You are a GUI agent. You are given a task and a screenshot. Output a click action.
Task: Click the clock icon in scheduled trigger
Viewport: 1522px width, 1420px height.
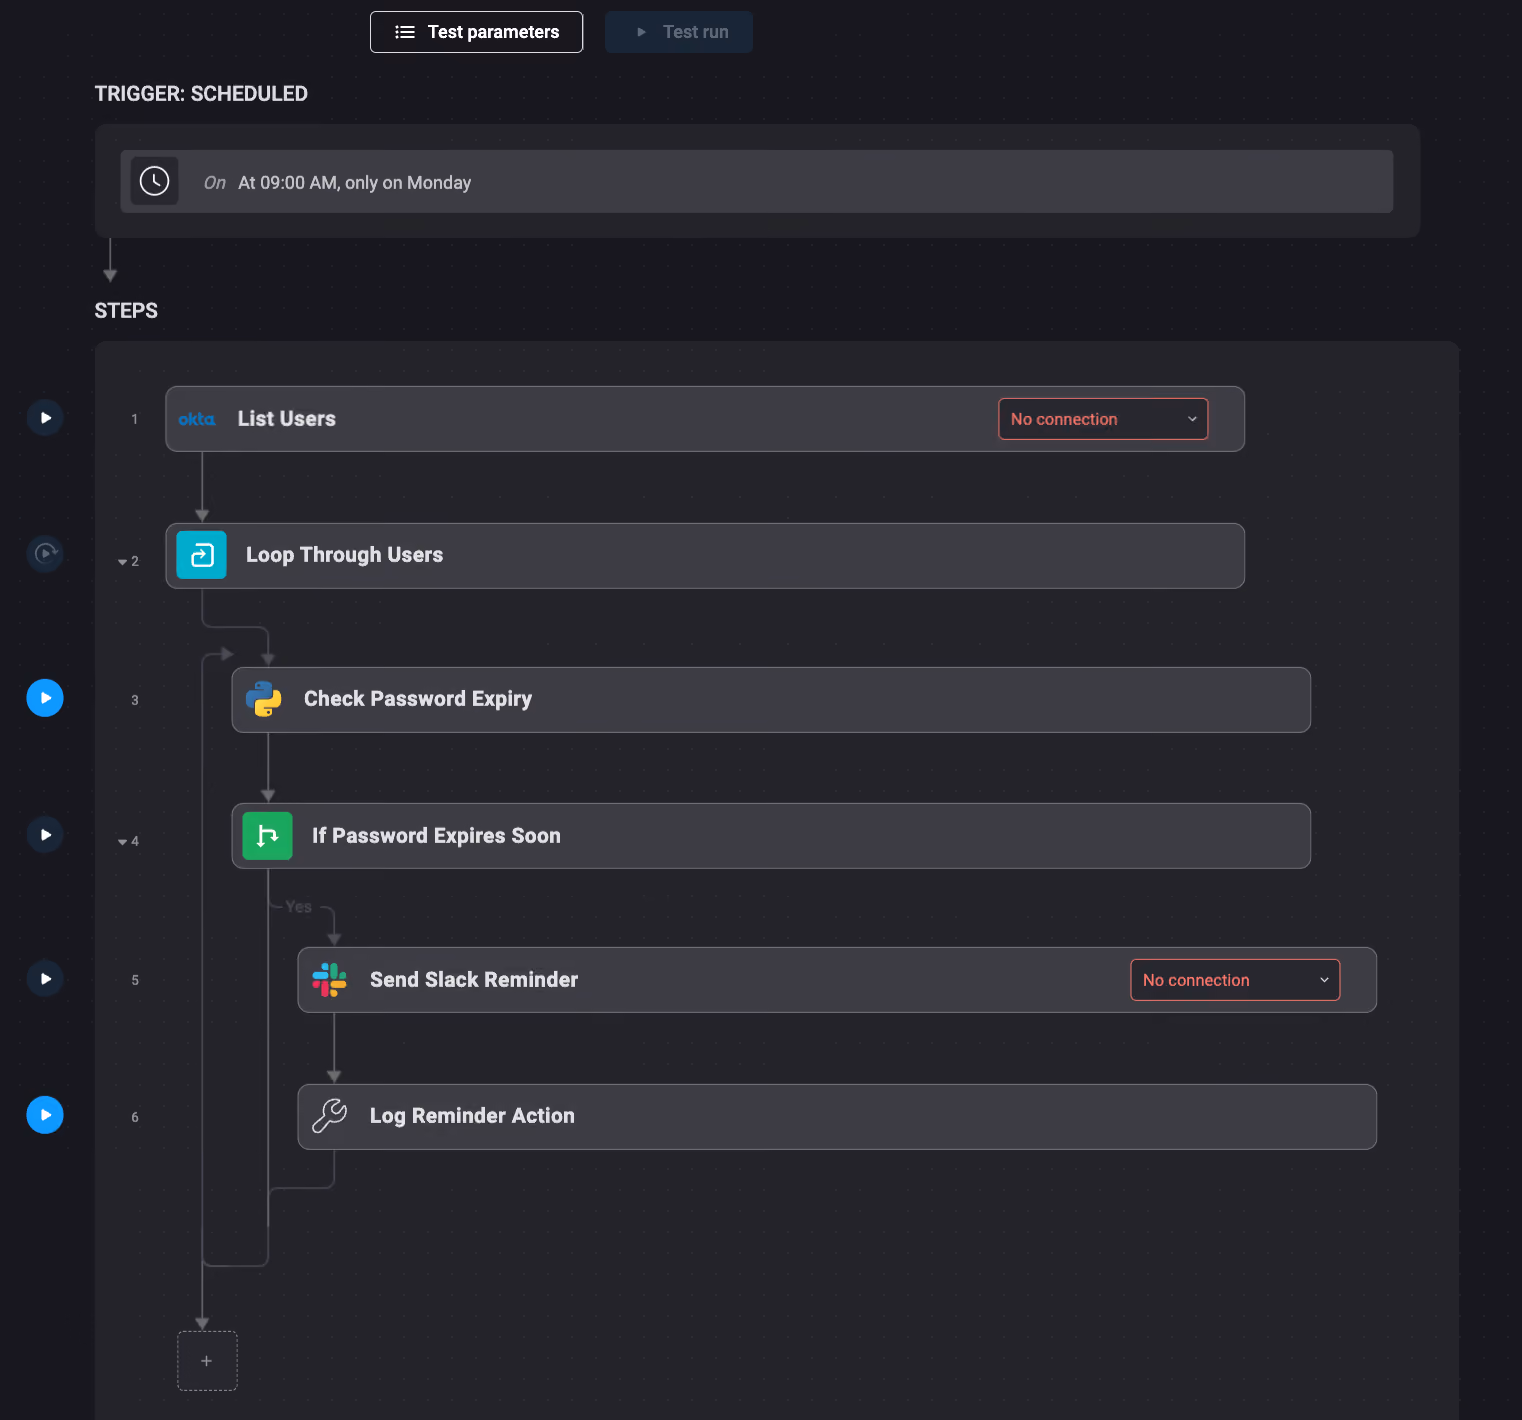tap(155, 181)
